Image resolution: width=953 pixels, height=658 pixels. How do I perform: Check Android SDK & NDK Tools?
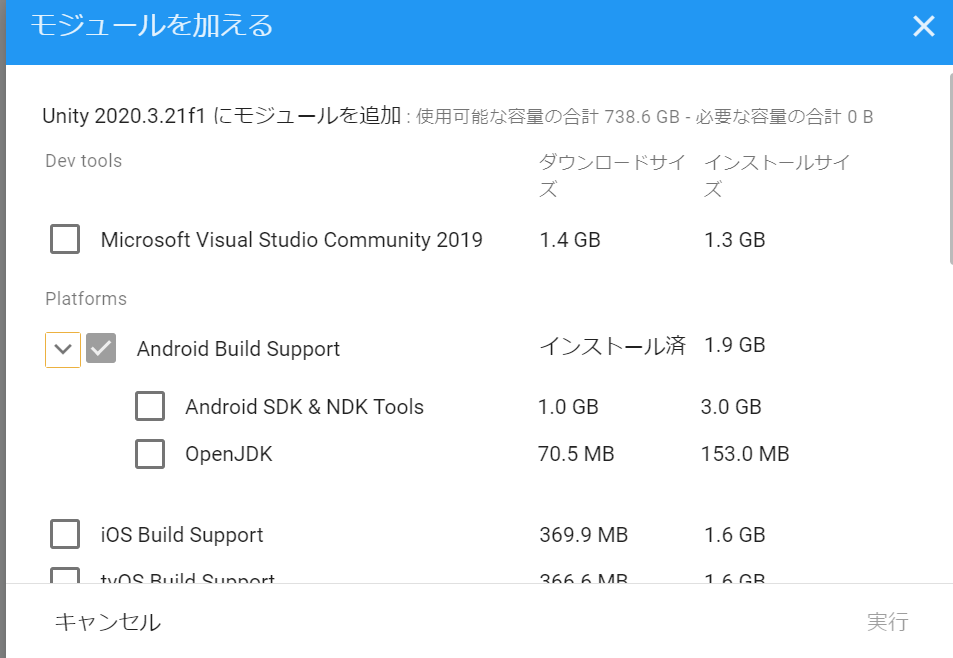pyautogui.click(x=150, y=406)
